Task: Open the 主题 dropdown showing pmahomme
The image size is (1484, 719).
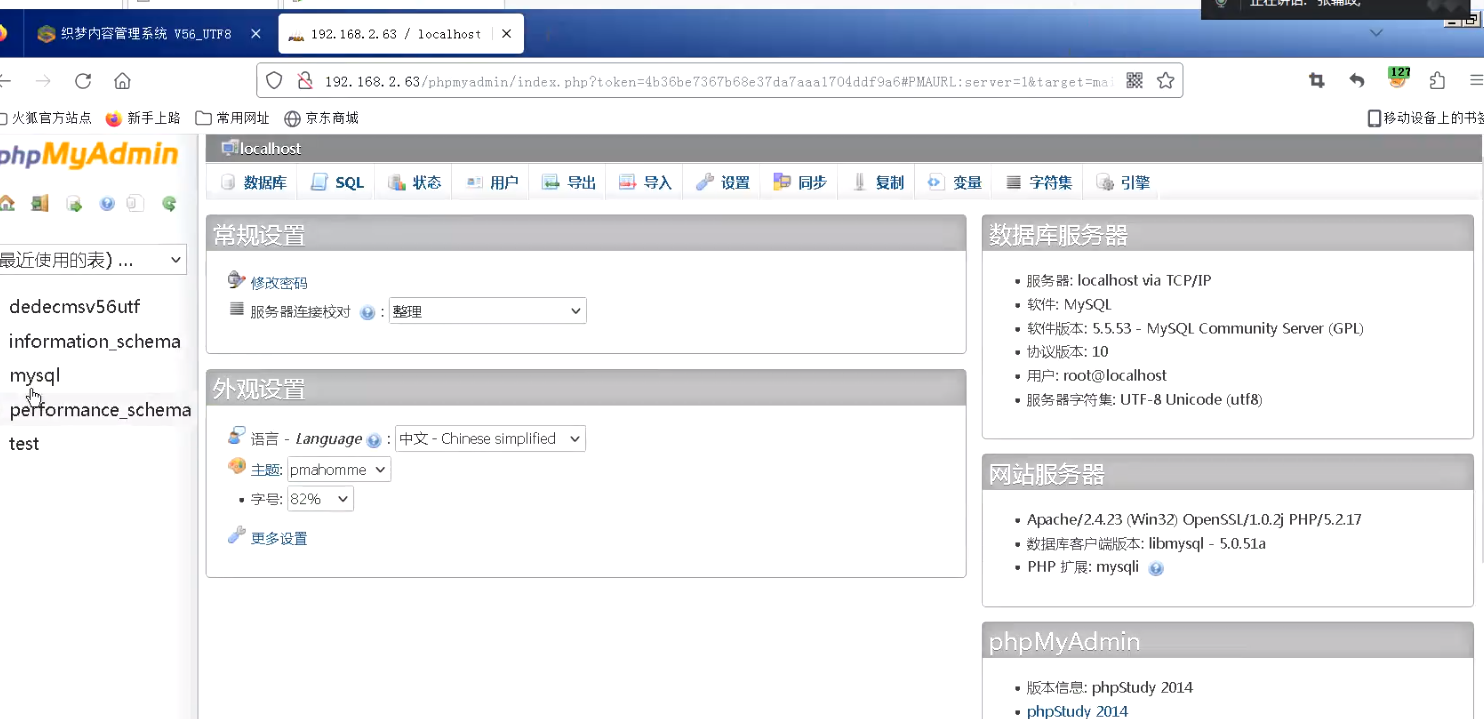Action: coord(339,470)
